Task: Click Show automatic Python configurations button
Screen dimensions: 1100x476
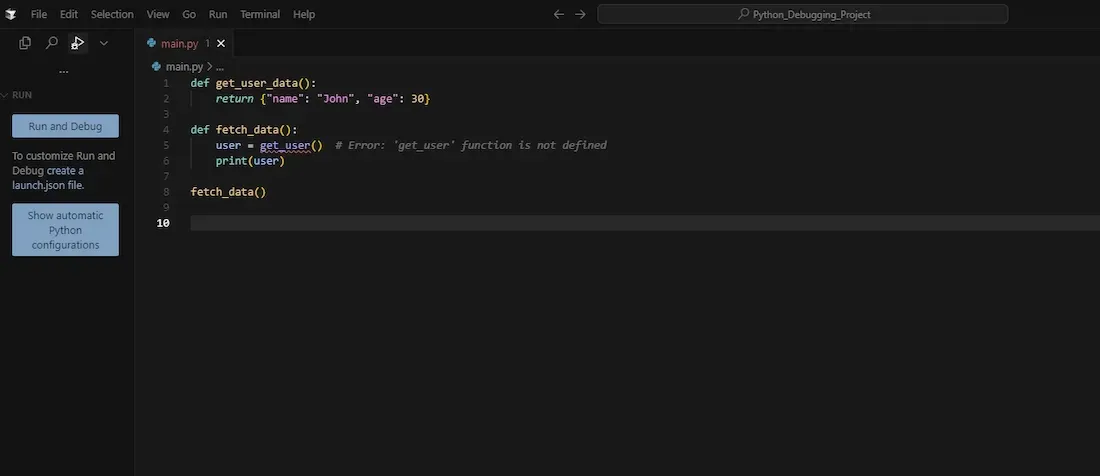Action: [65, 230]
